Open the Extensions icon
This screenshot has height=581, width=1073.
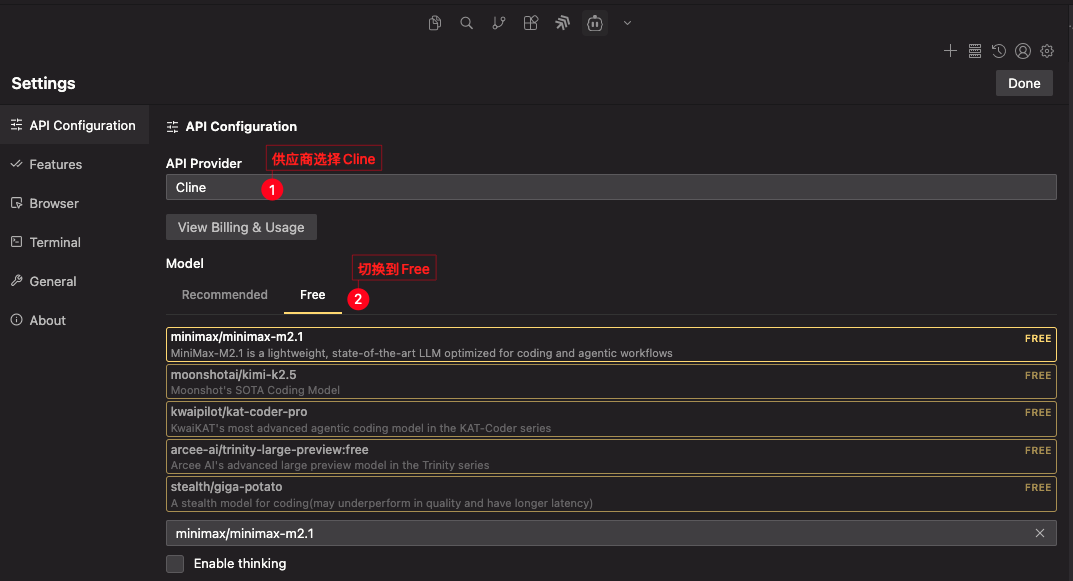point(531,23)
